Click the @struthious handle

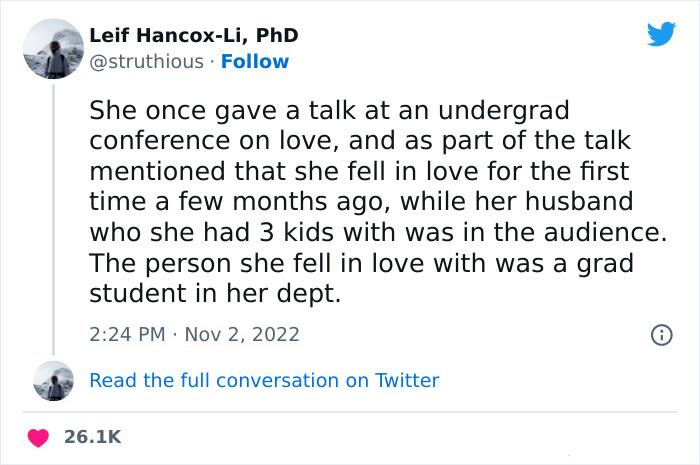[145, 61]
